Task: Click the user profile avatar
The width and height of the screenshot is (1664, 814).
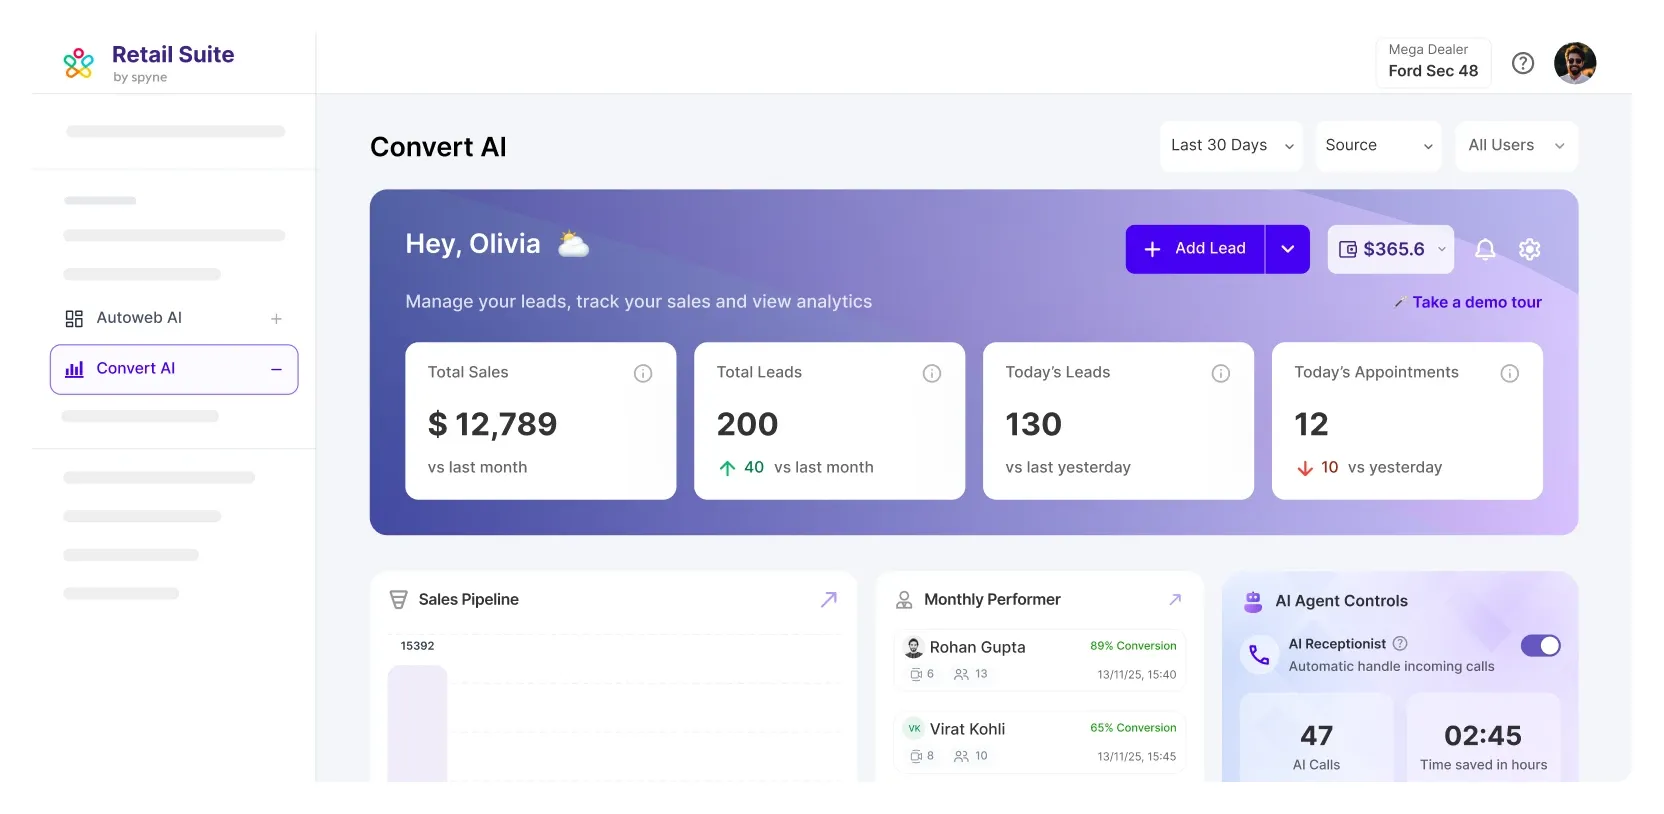Action: click(1574, 63)
